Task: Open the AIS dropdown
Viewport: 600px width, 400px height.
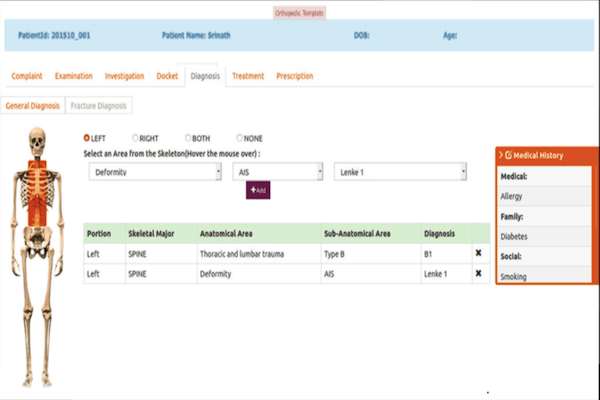Action: pos(278,172)
